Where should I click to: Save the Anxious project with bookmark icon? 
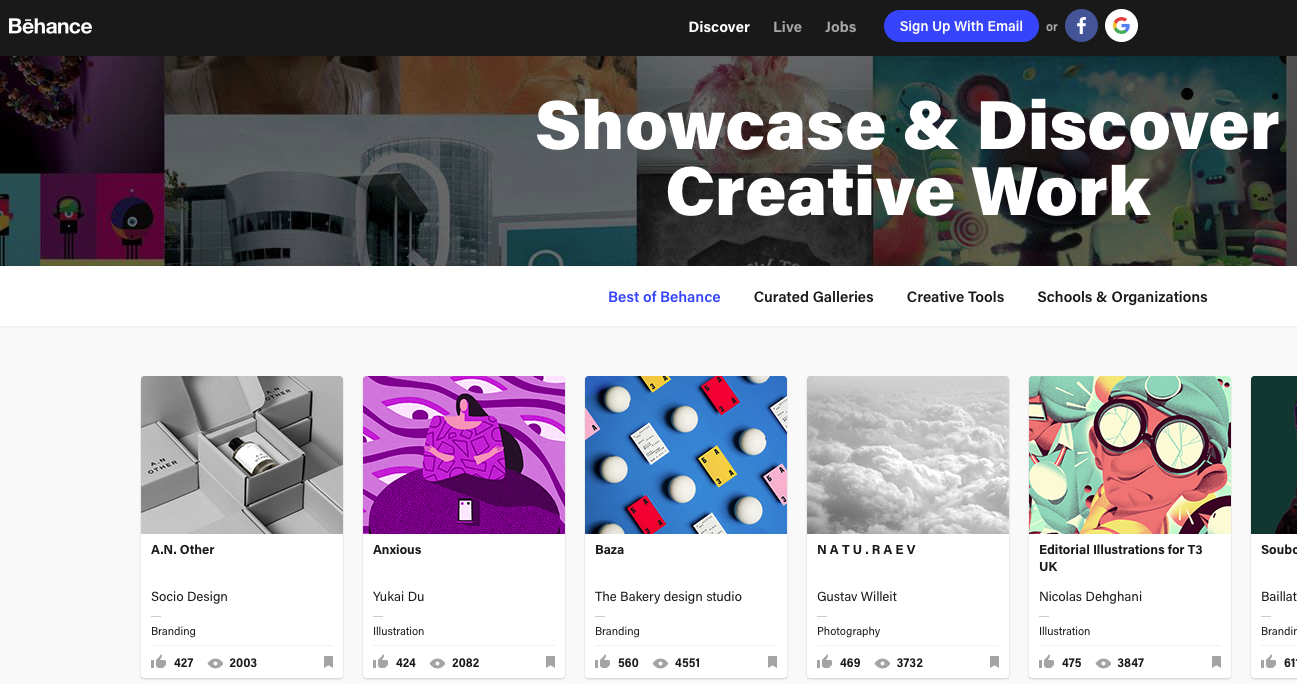550,662
